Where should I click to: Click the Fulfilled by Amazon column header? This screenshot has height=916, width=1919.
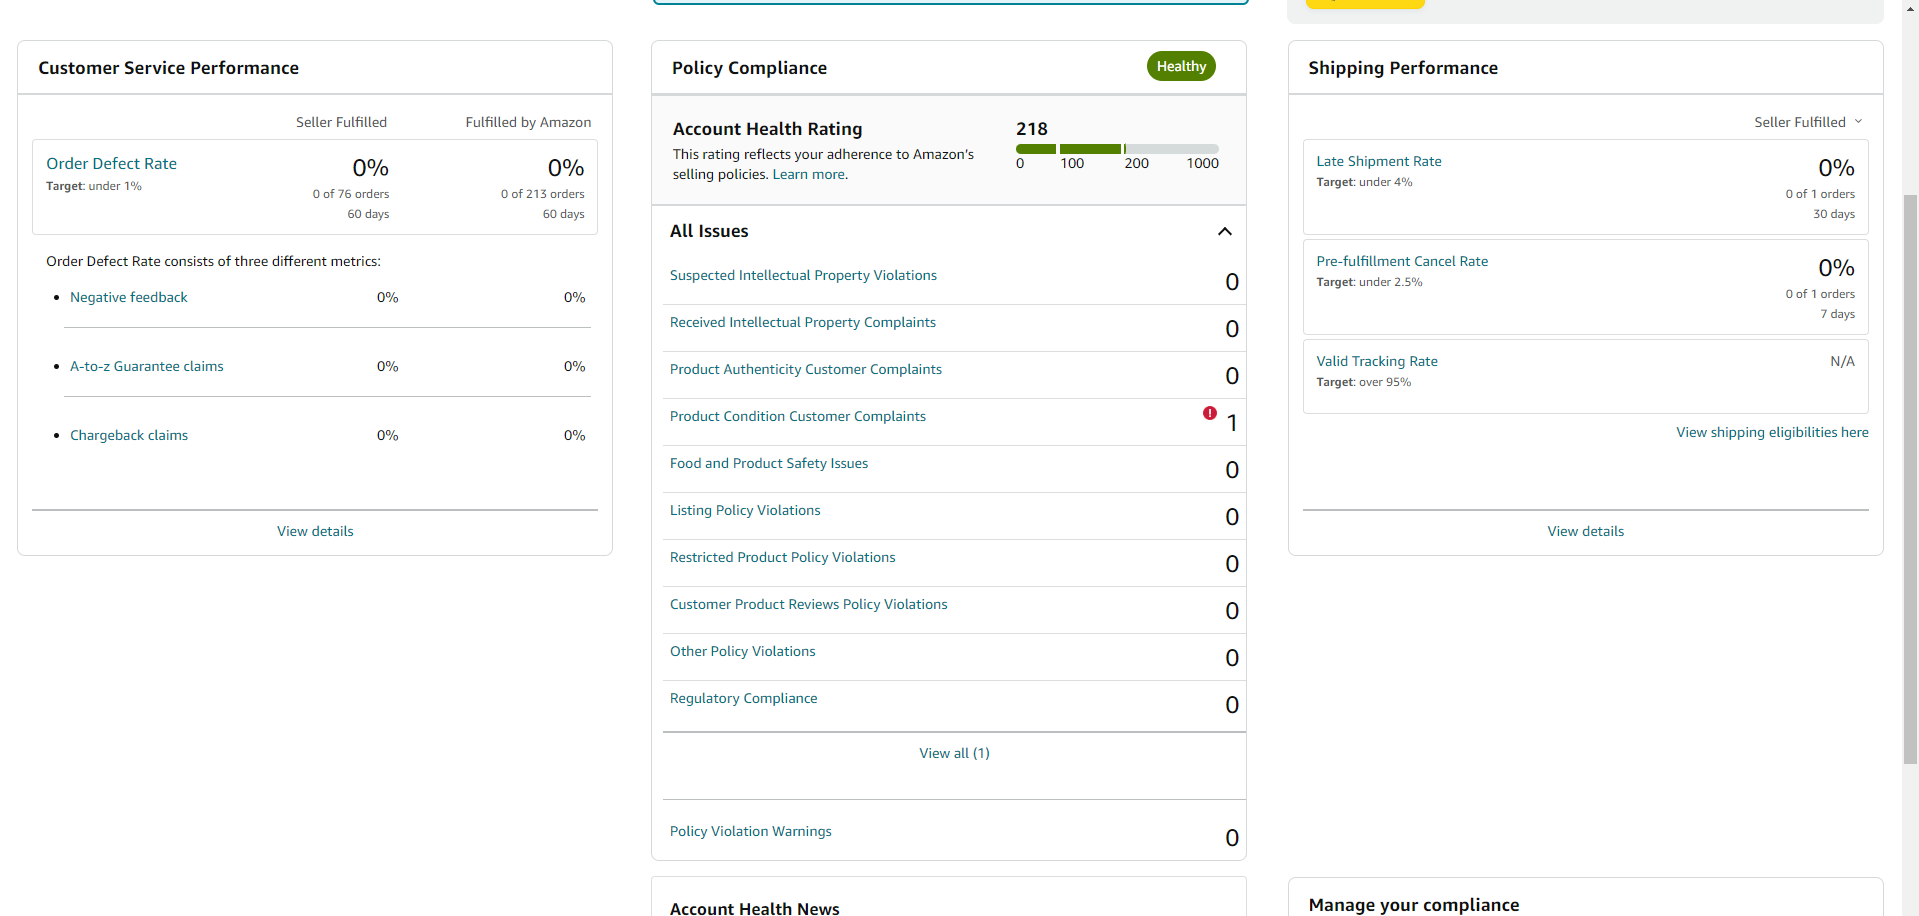tap(528, 122)
